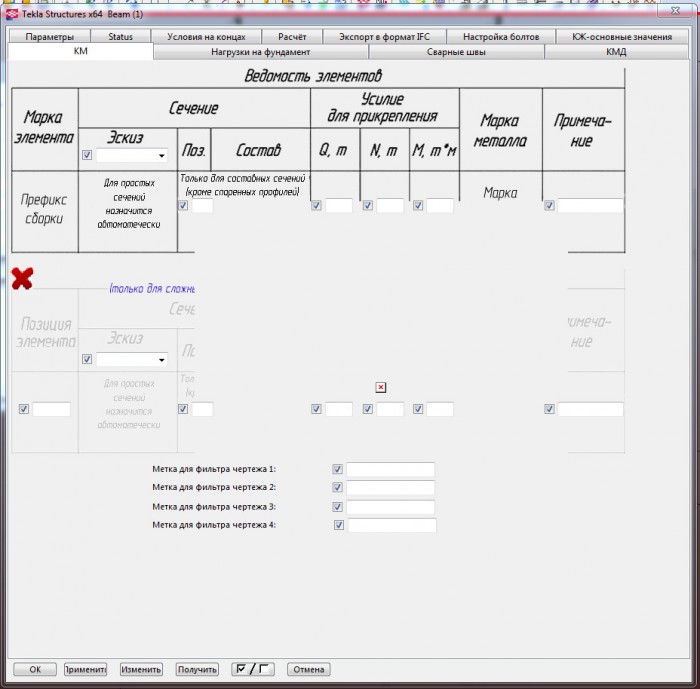Click input field for Метка для фильтра чертежа 4
The image size is (700, 689).
[392, 526]
